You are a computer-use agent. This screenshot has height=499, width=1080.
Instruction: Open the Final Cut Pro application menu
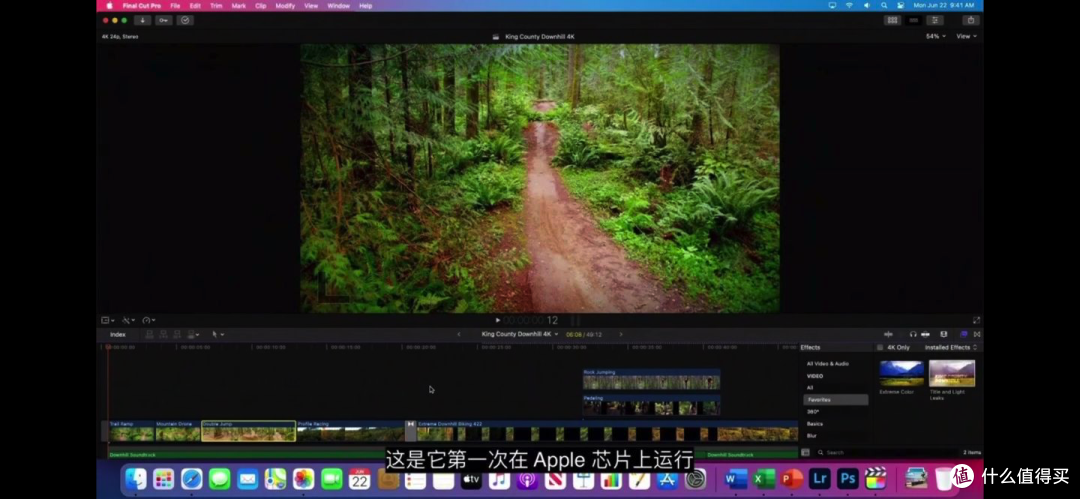click(142, 6)
